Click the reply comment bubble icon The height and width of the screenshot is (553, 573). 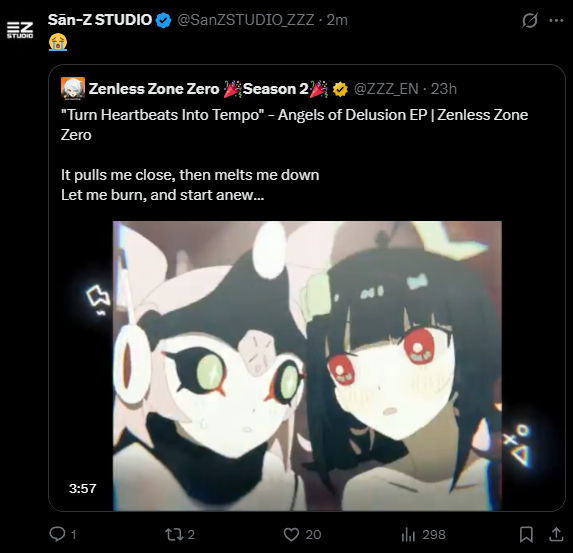click(57, 534)
